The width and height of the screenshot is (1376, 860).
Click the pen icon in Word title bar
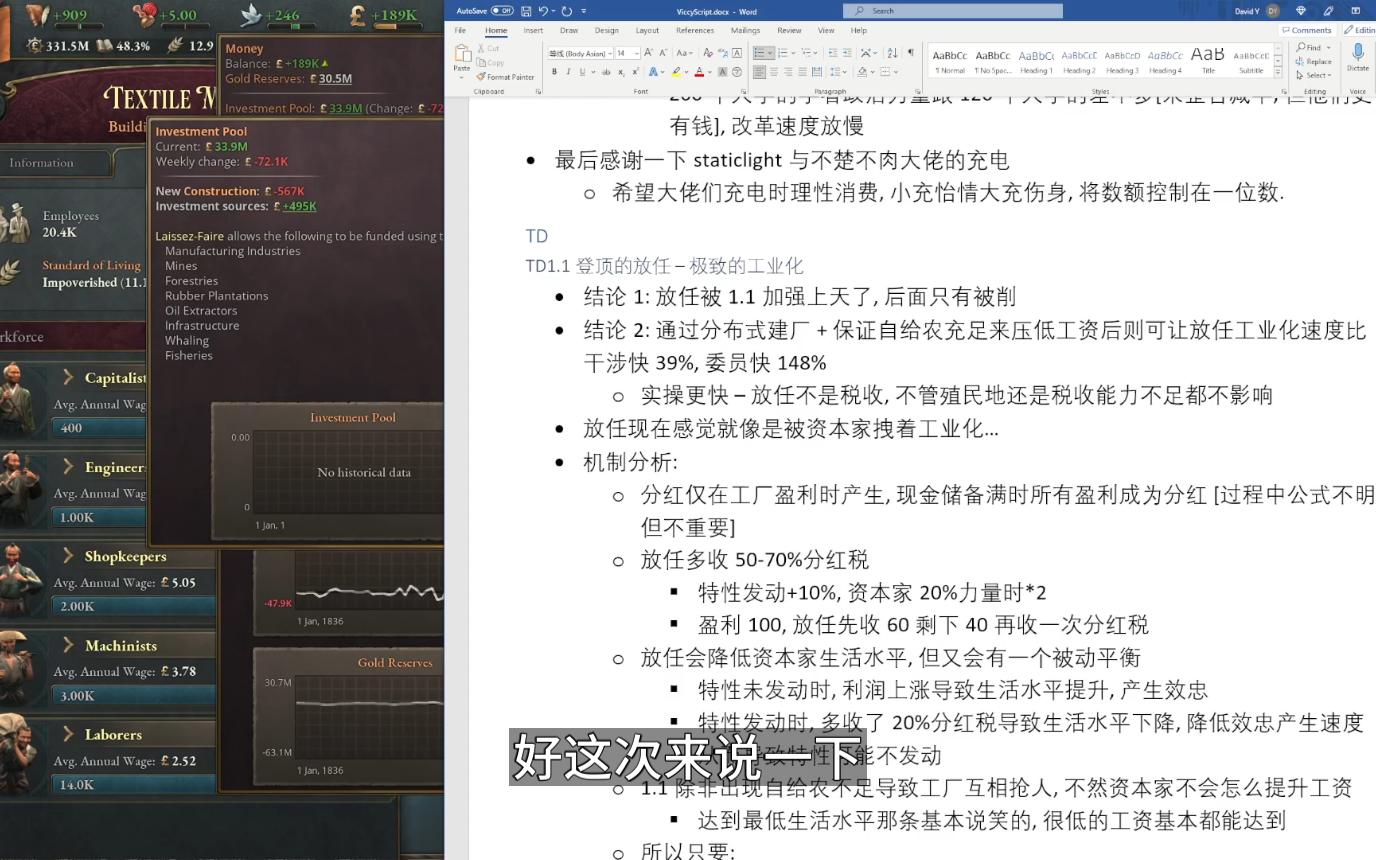pyautogui.click(x=1328, y=11)
